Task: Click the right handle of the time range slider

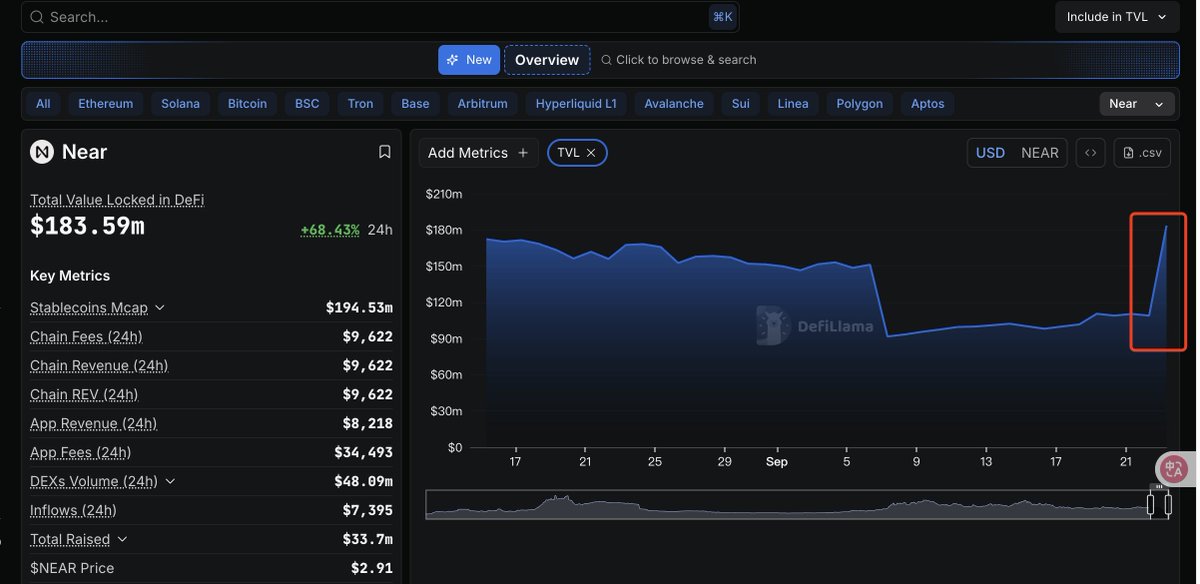Action: tap(1167, 504)
